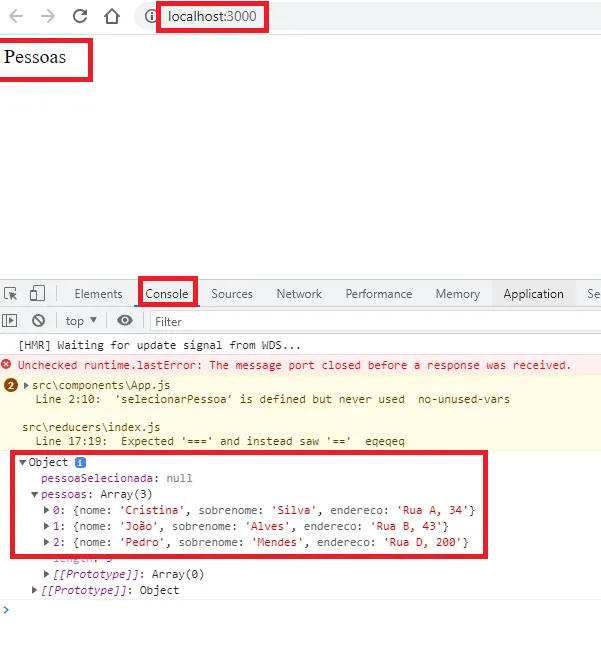
Task: Click the src\reducers\index.js warning text
Action: pos(91,427)
